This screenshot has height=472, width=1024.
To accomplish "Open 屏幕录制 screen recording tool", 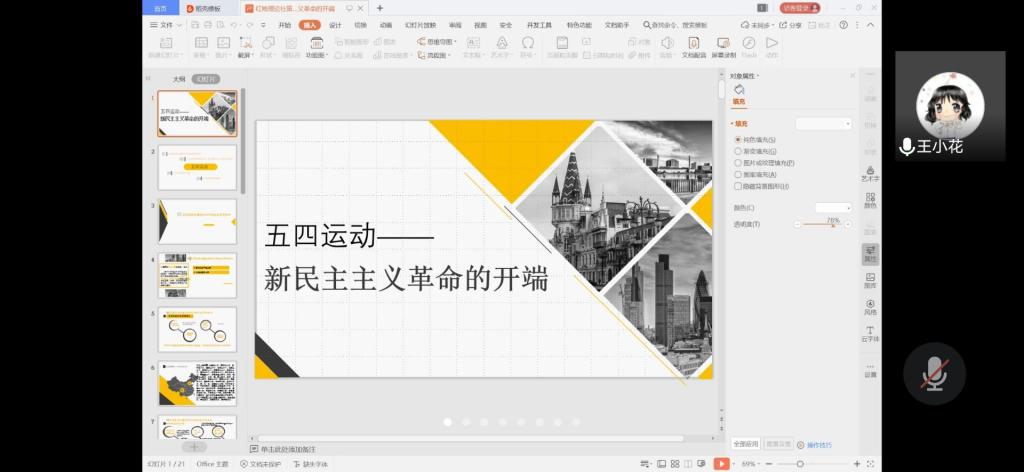I will click(x=723, y=47).
